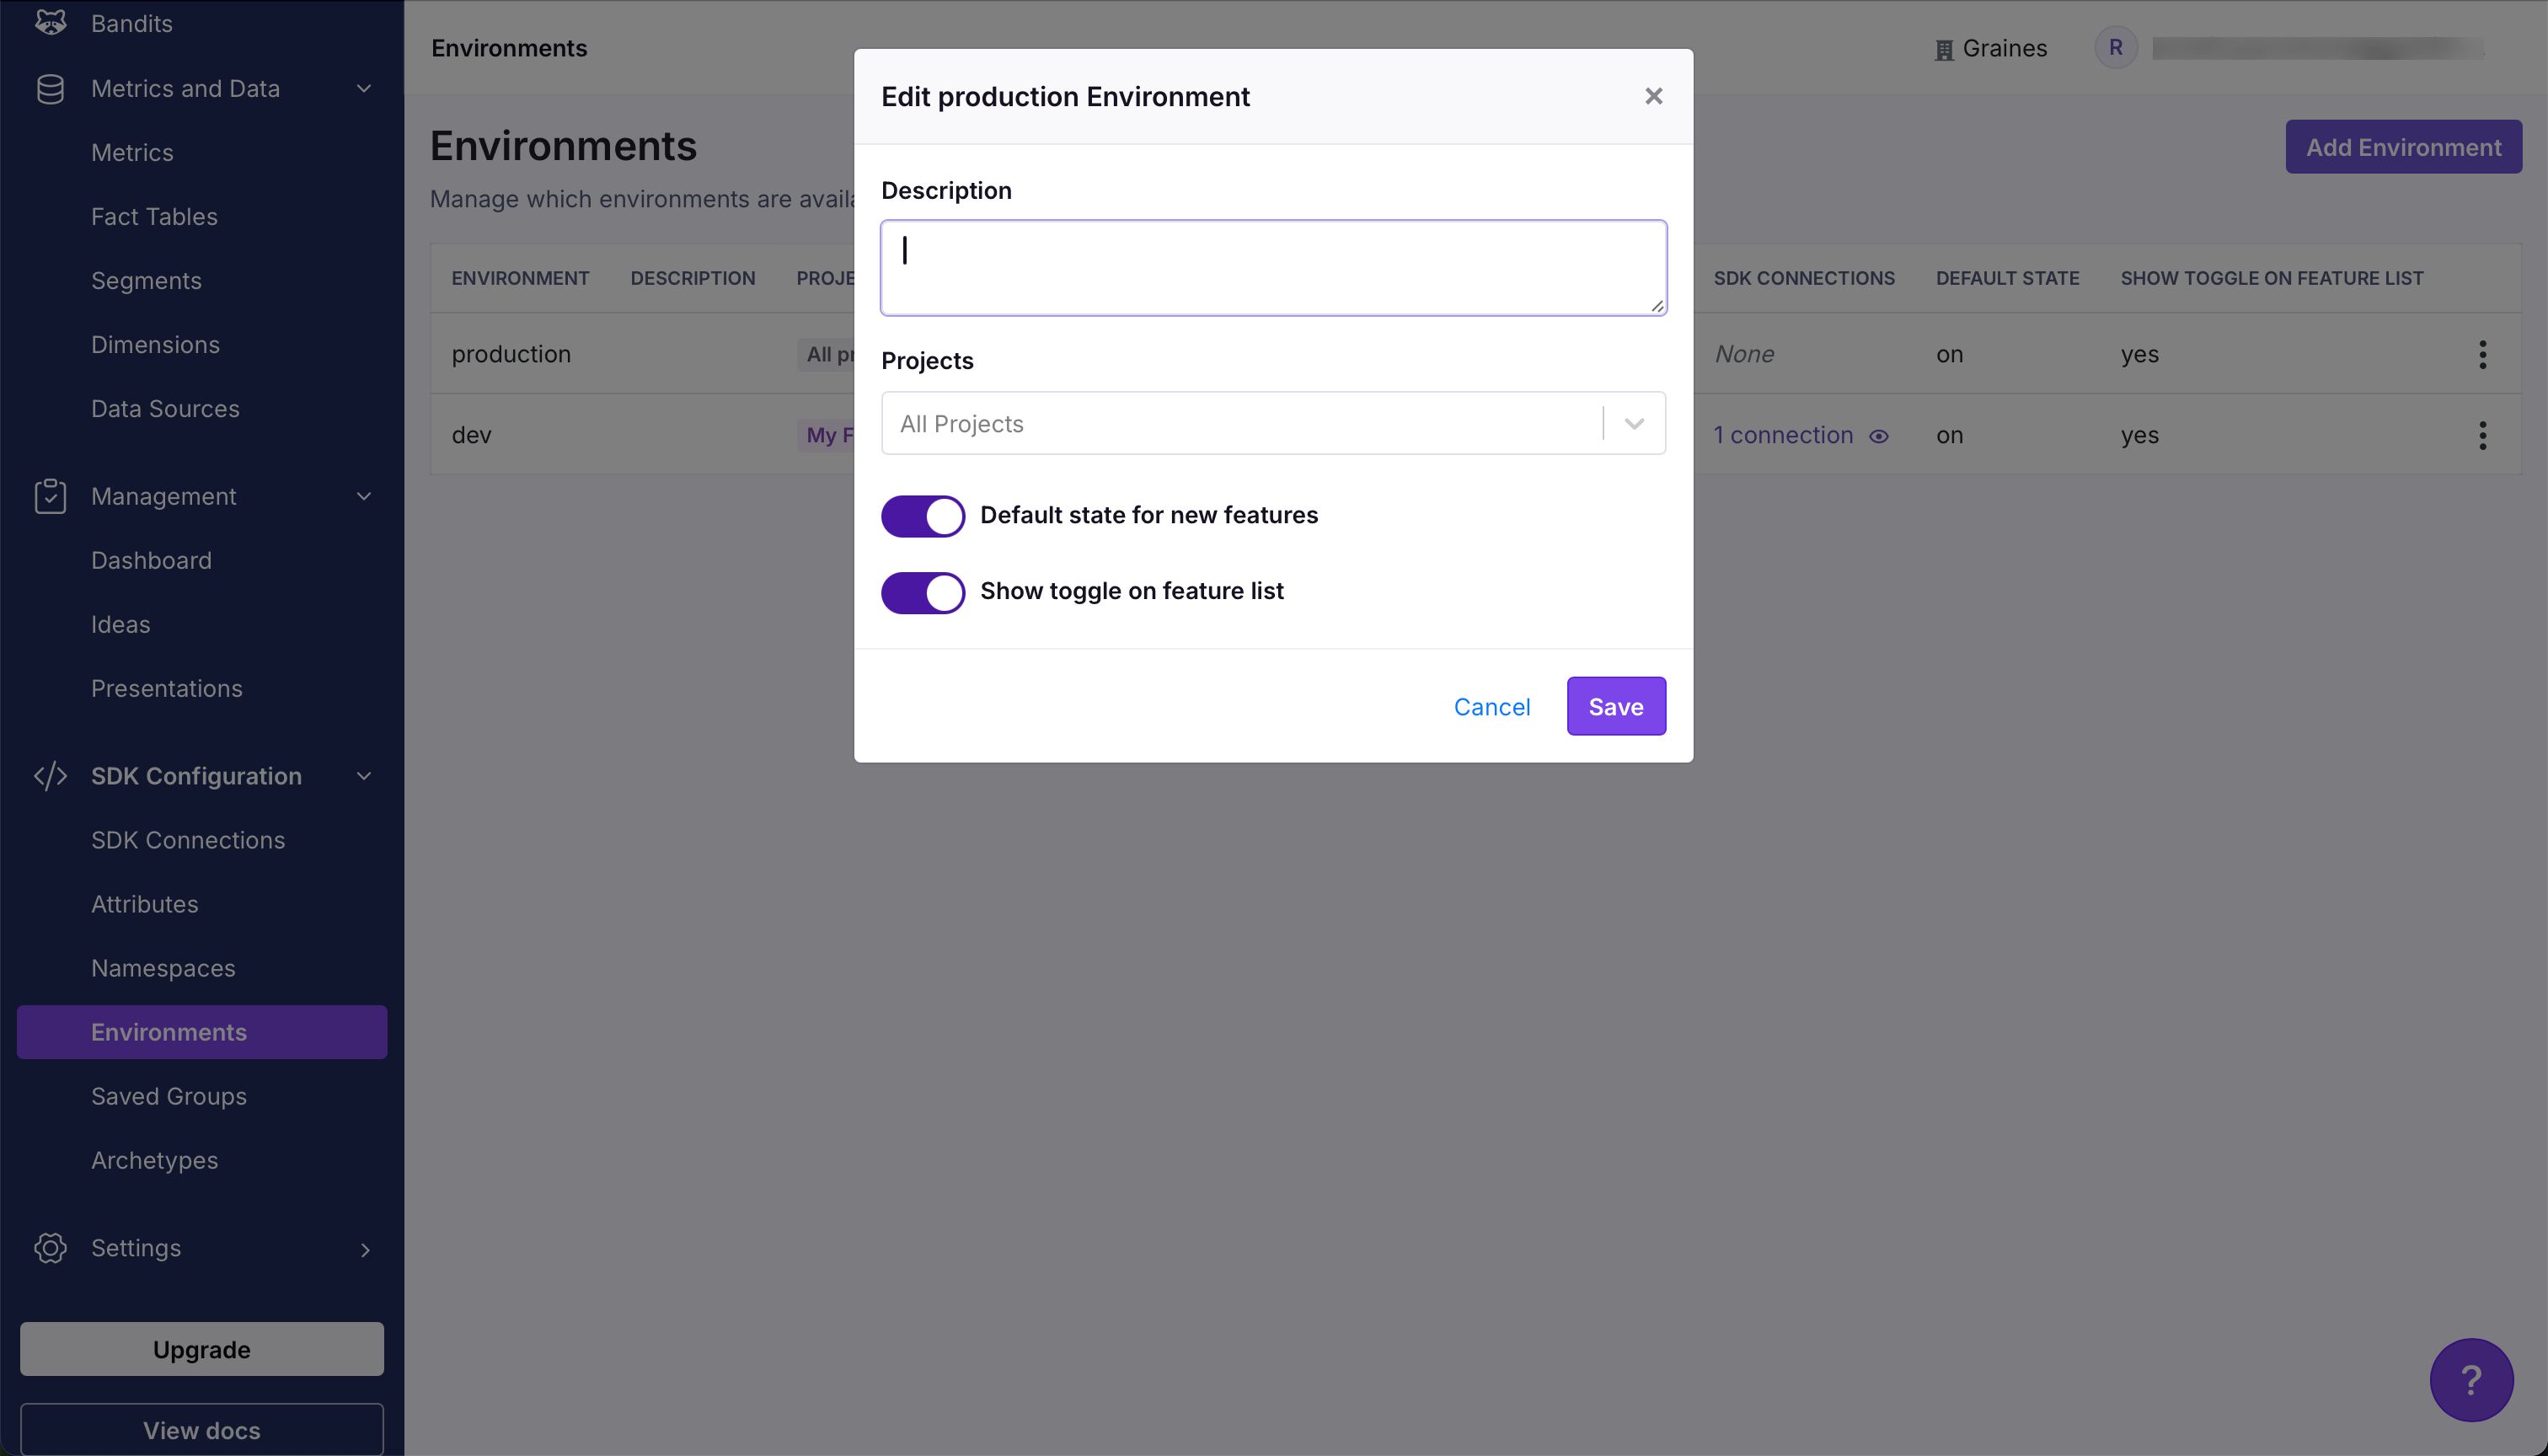Click the dev environment name
The width and height of the screenshot is (2548, 1456).
pos(471,435)
